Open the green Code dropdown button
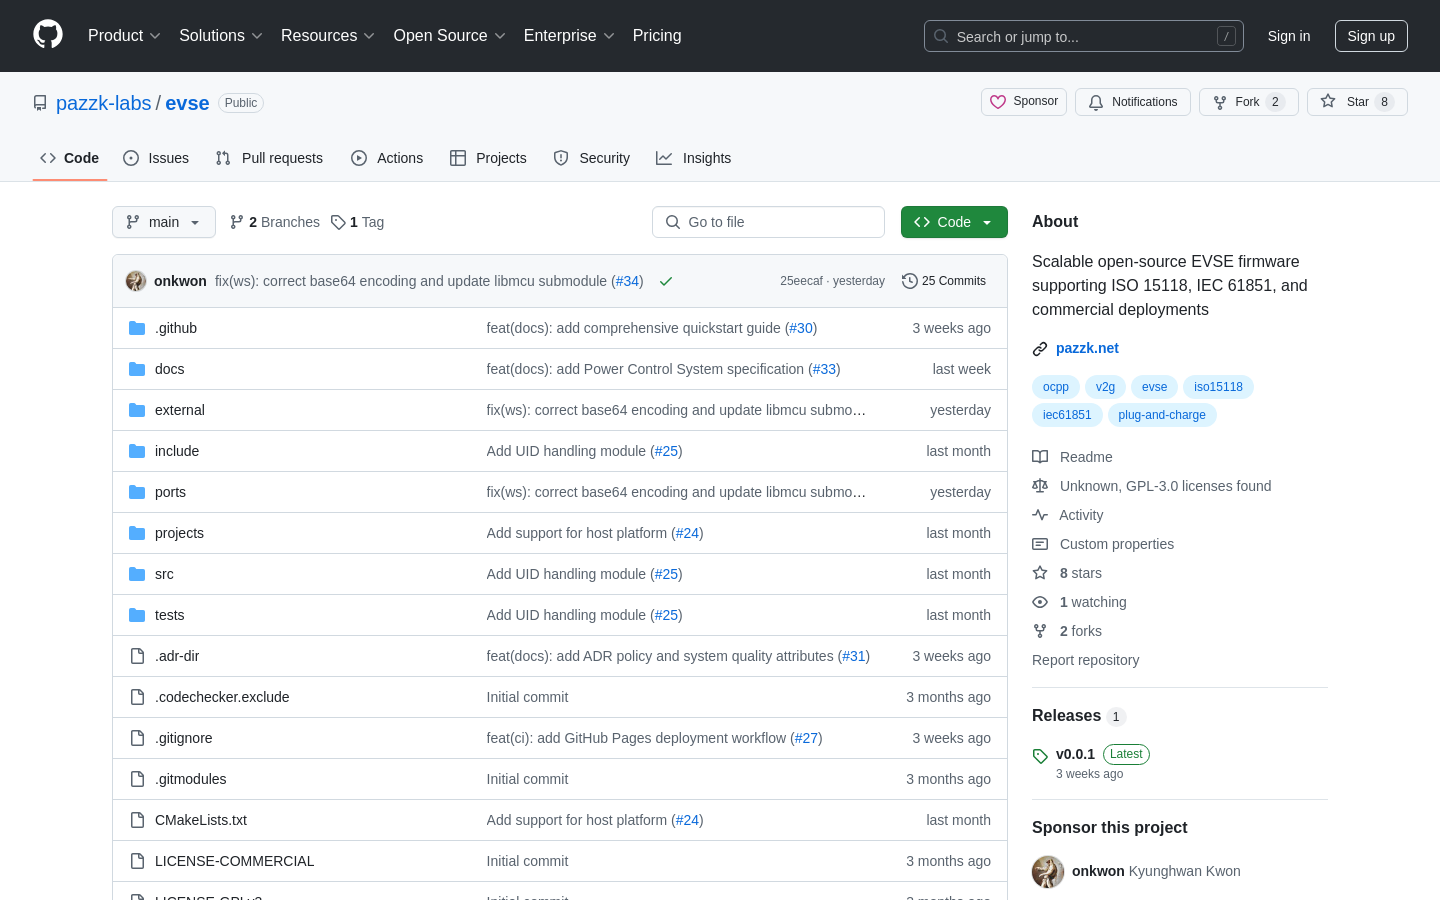The height and width of the screenshot is (900, 1440). click(954, 222)
